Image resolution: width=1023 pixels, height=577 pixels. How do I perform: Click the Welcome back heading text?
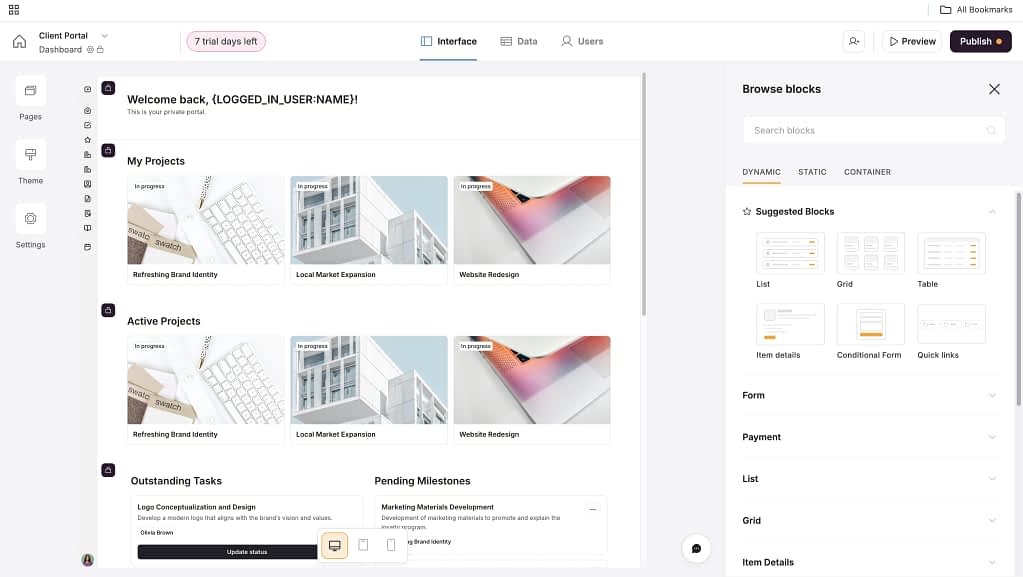point(242,99)
